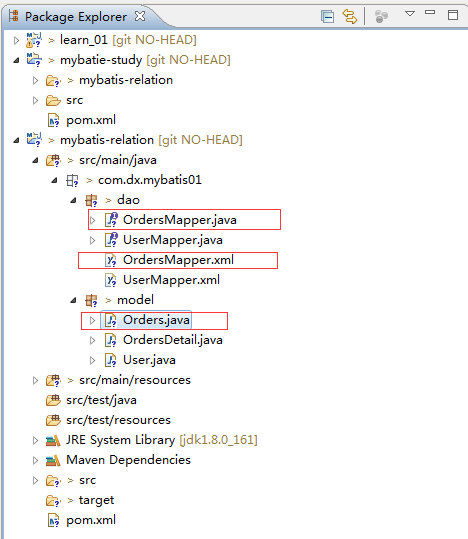
Task: Click the focus on active task icon
Action: pyautogui.click(x=381, y=16)
